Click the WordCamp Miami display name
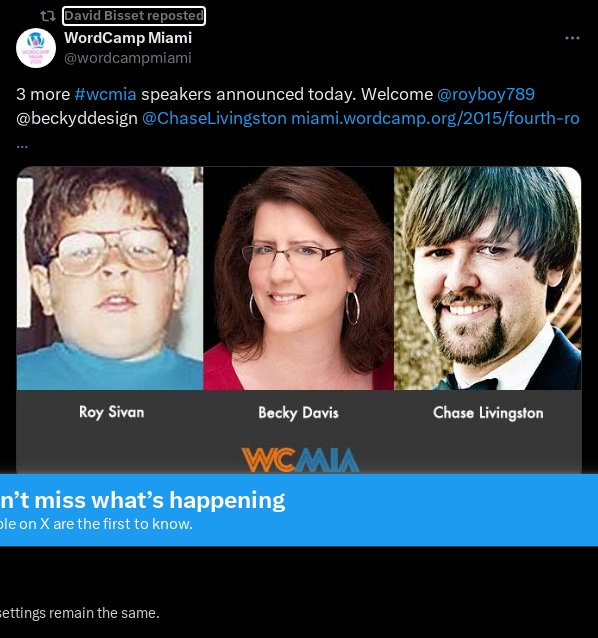The width and height of the screenshot is (598, 638). [128, 38]
